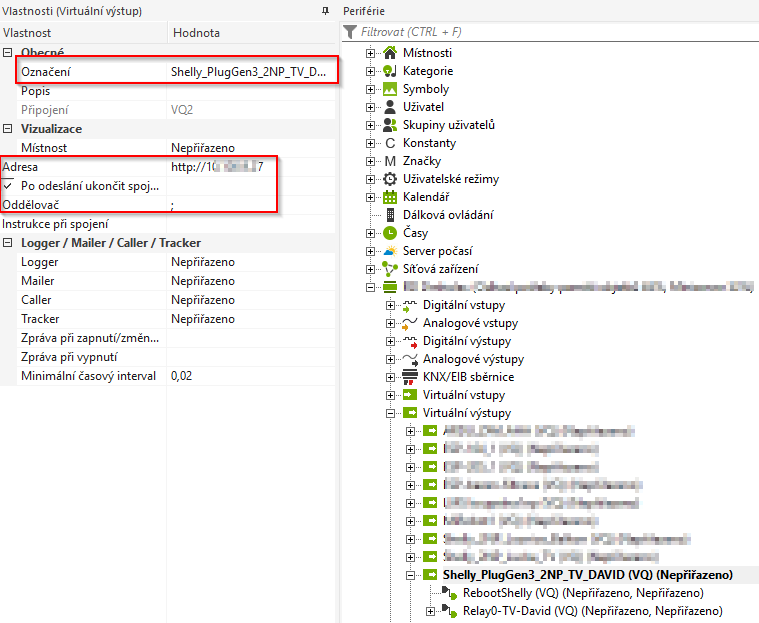Viewport: 759px width, 623px height.
Task: Expand the Digitální vstupy tree node
Action: coord(391,305)
